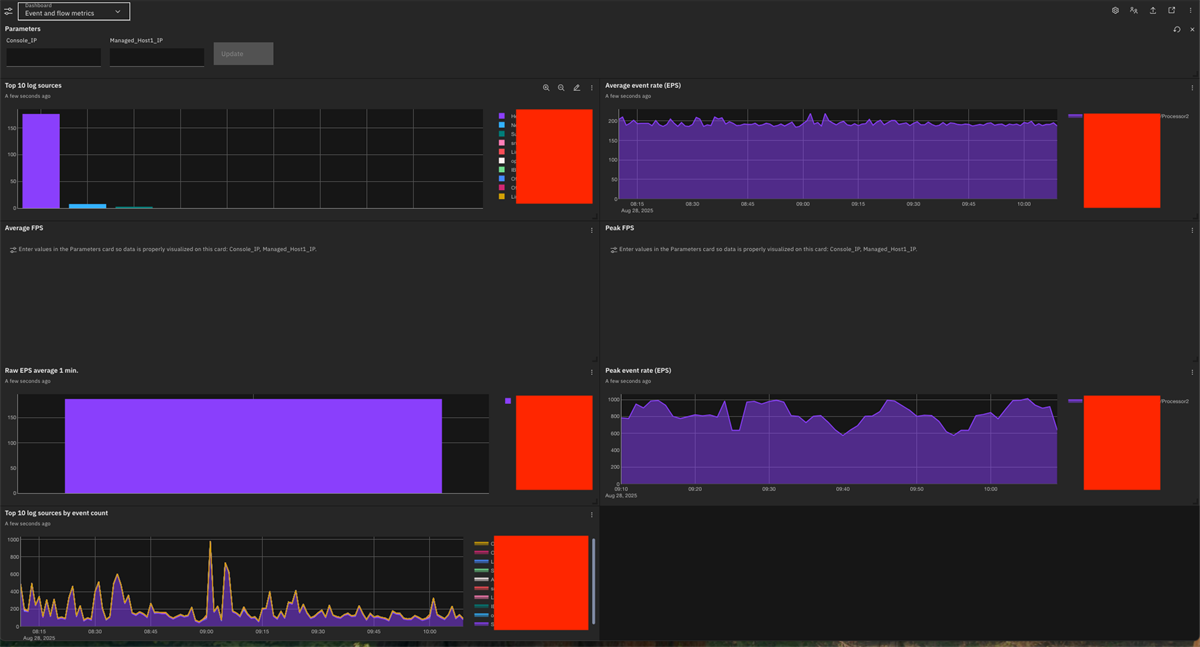
Task: Click the Top 10 log sources by event count title
Action: (x=56, y=513)
